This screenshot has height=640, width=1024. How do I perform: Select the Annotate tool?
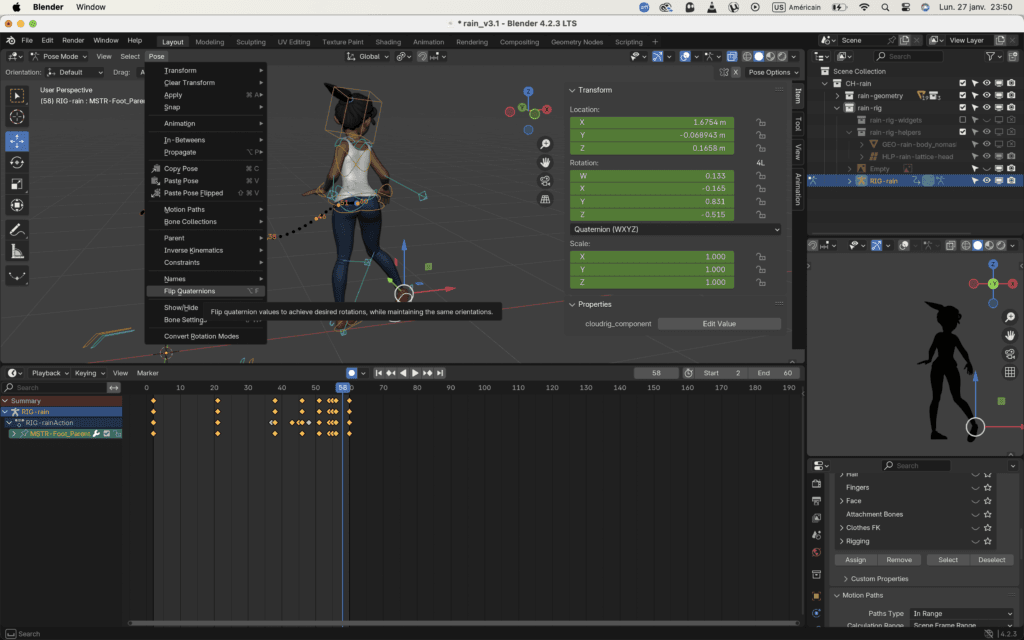pyautogui.click(x=17, y=230)
